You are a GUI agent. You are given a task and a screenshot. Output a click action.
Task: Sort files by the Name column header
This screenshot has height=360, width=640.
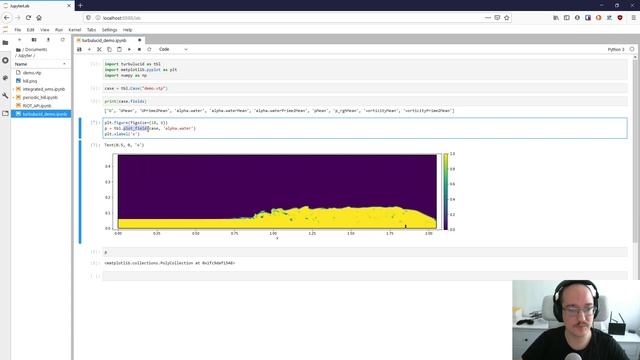pyautogui.click(x=40, y=64)
